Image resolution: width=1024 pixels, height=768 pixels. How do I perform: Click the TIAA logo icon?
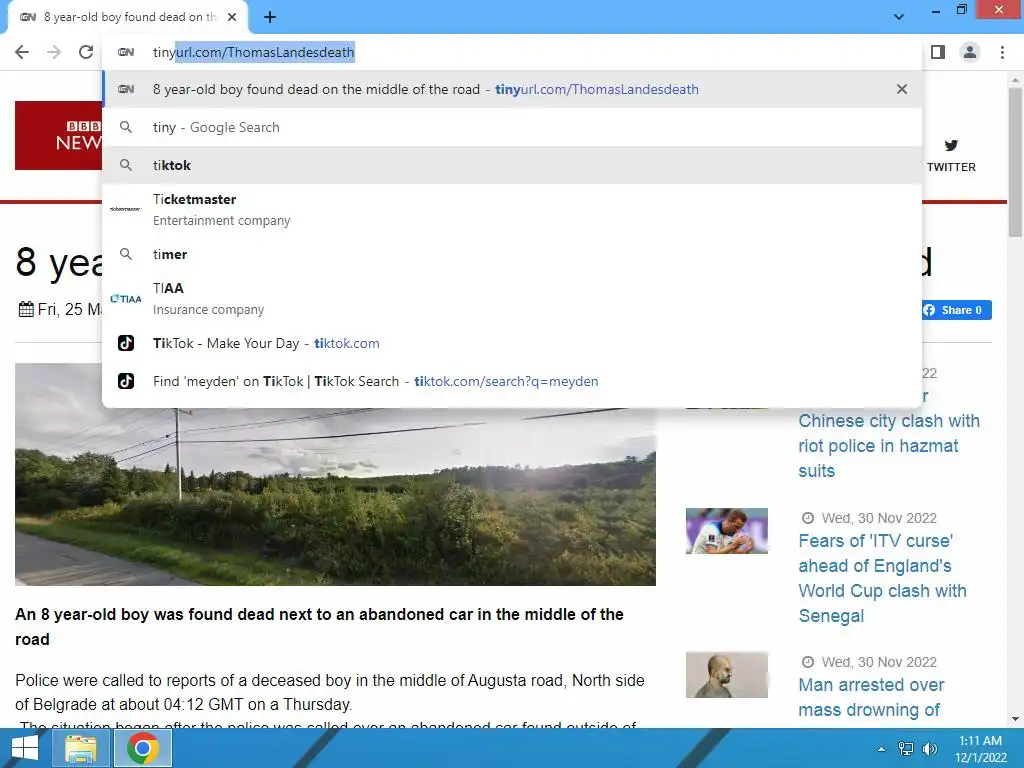[x=125, y=298]
